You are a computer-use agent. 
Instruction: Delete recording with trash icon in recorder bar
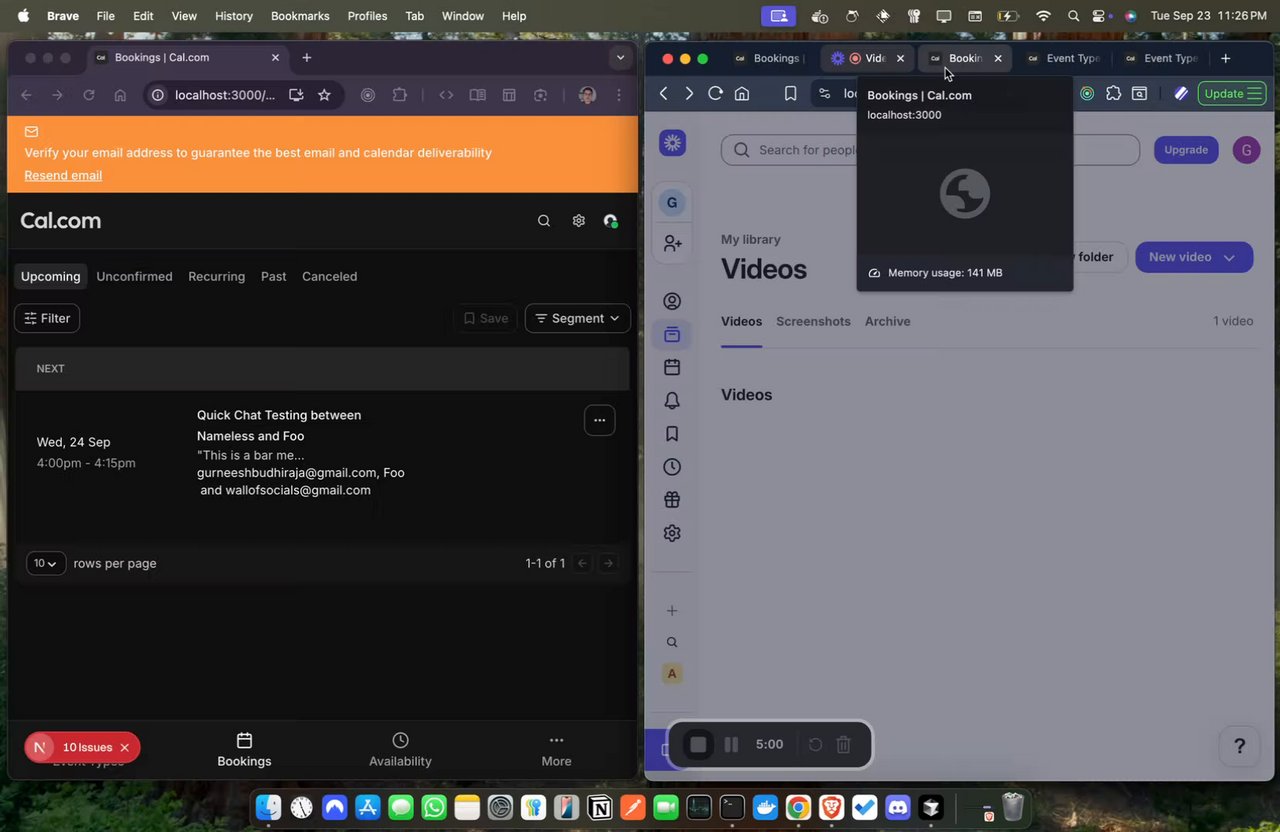[843, 744]
